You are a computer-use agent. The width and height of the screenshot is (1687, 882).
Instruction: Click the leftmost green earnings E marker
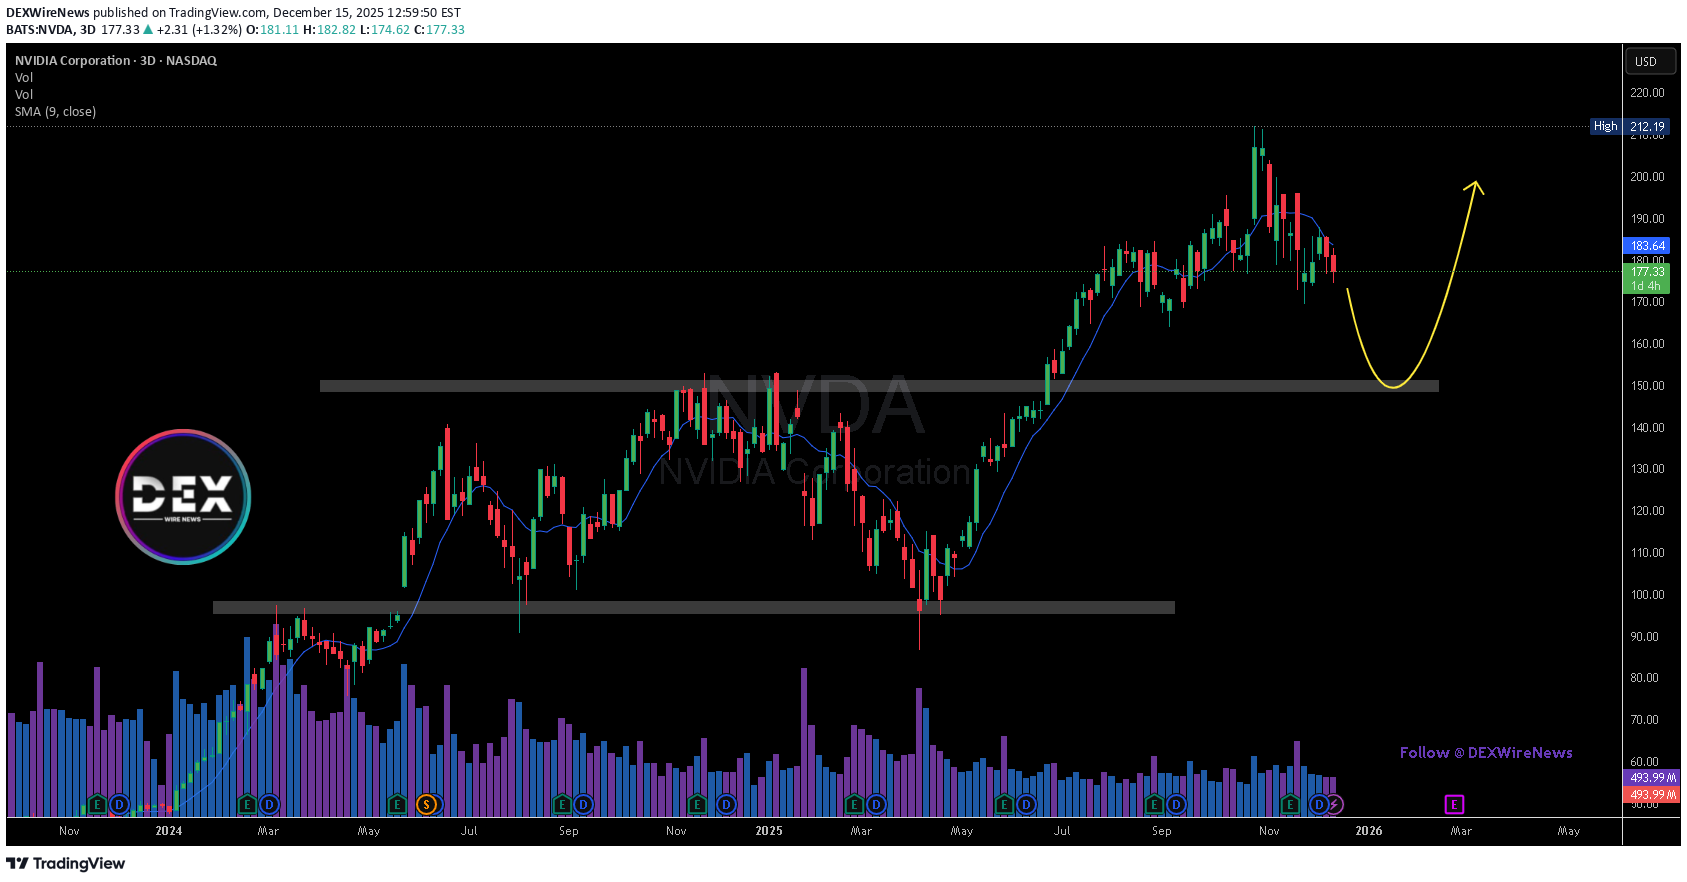[x=97, y=804]
